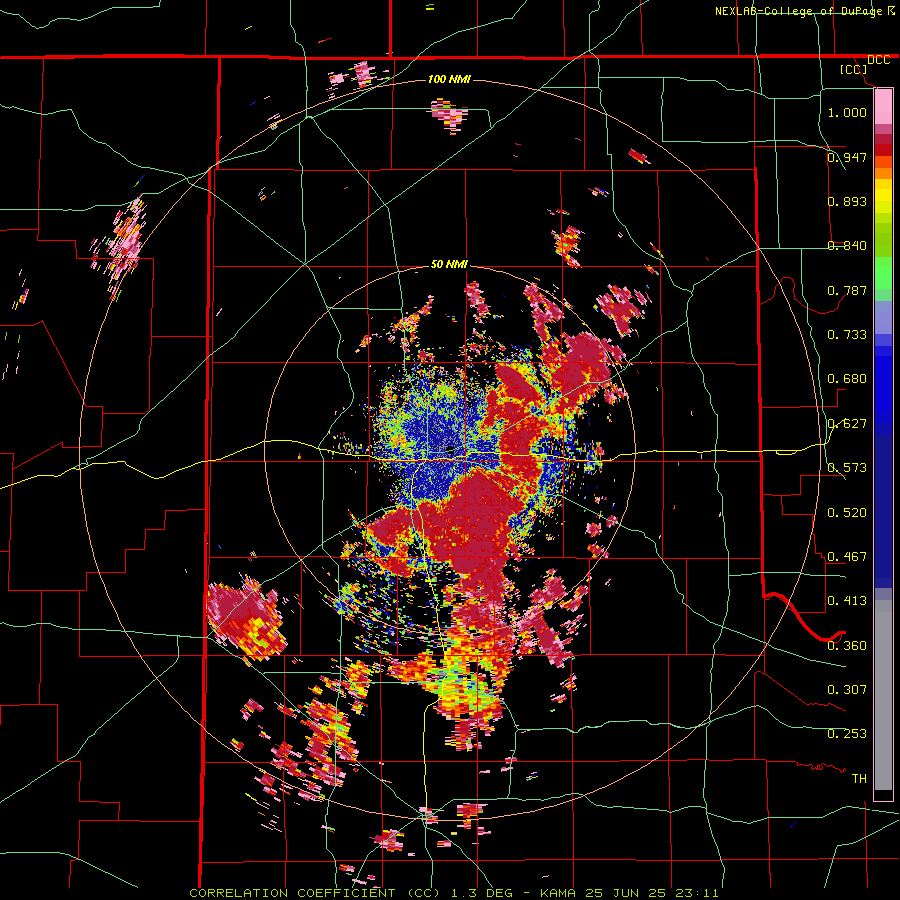Click the [CC] legend unit label

click(x=853, y=69)
